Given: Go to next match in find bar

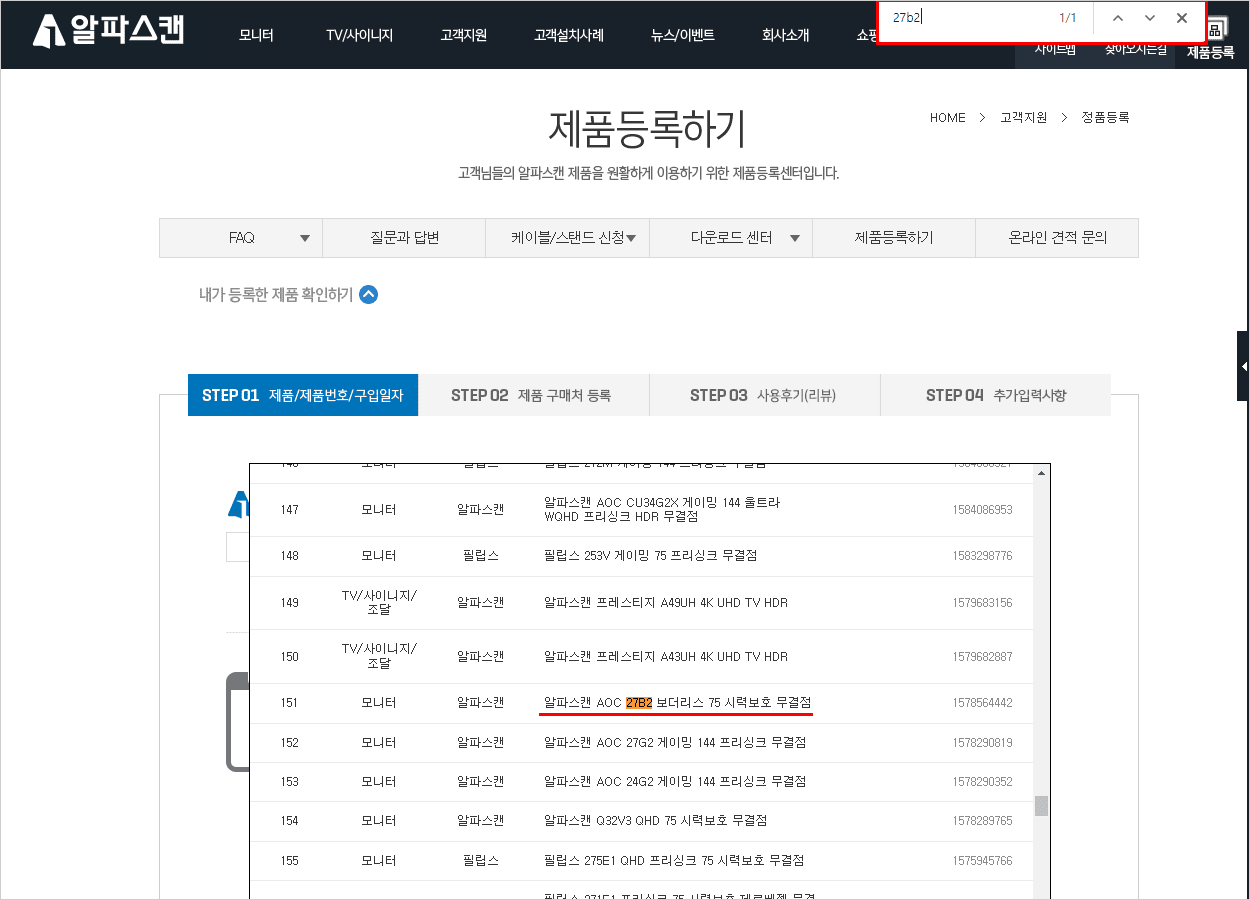Looking at the screenshot, I should (x=1150, y=18).
